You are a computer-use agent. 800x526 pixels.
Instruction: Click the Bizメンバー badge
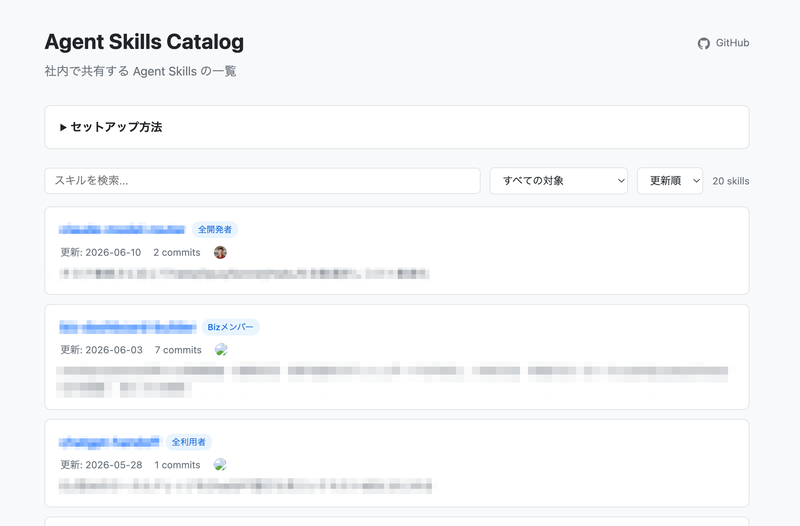[231, 327]
